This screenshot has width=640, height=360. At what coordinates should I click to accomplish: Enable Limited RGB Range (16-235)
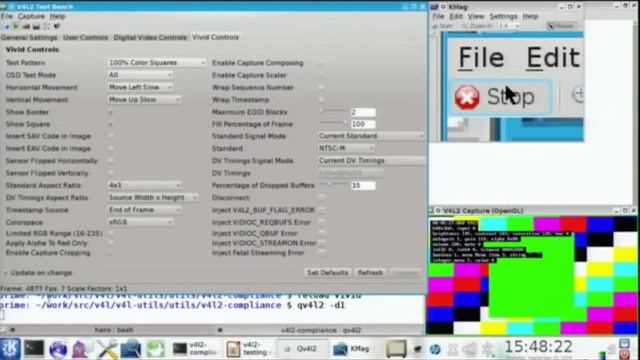coord(111,233)
